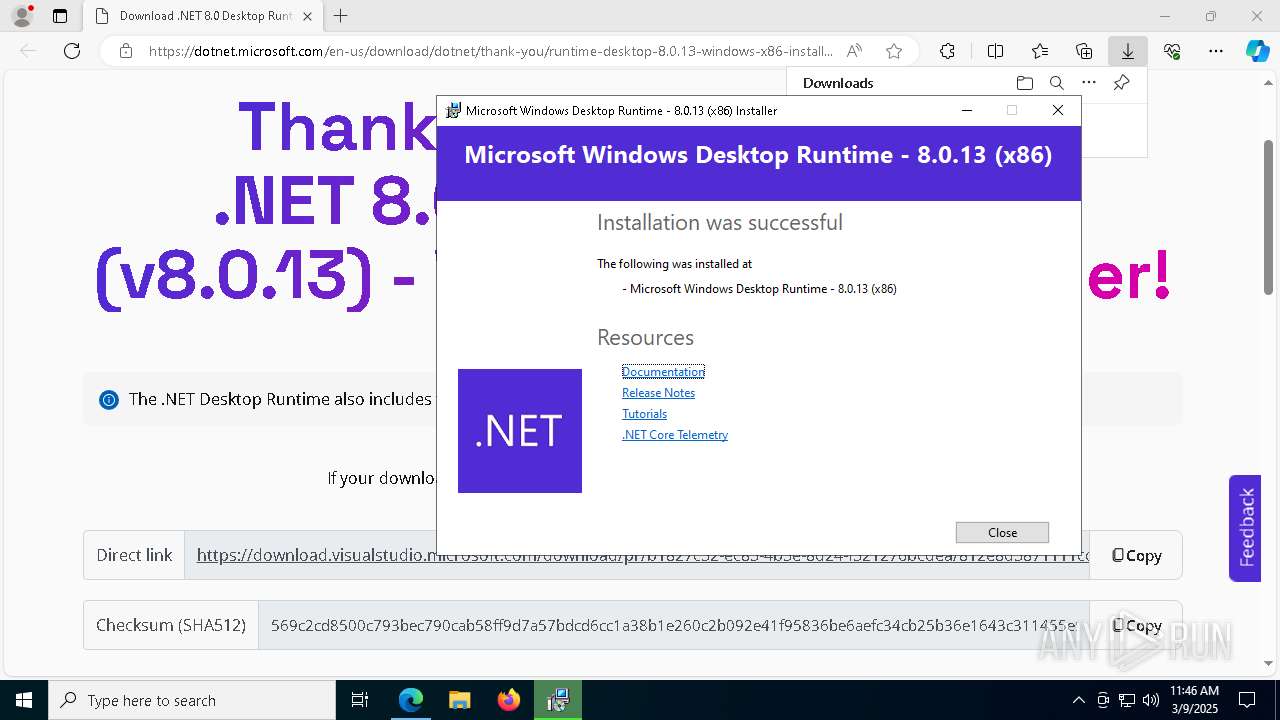1280x720 pixels.
Task: Close the installer window with the X
Action: [1058, 111]
